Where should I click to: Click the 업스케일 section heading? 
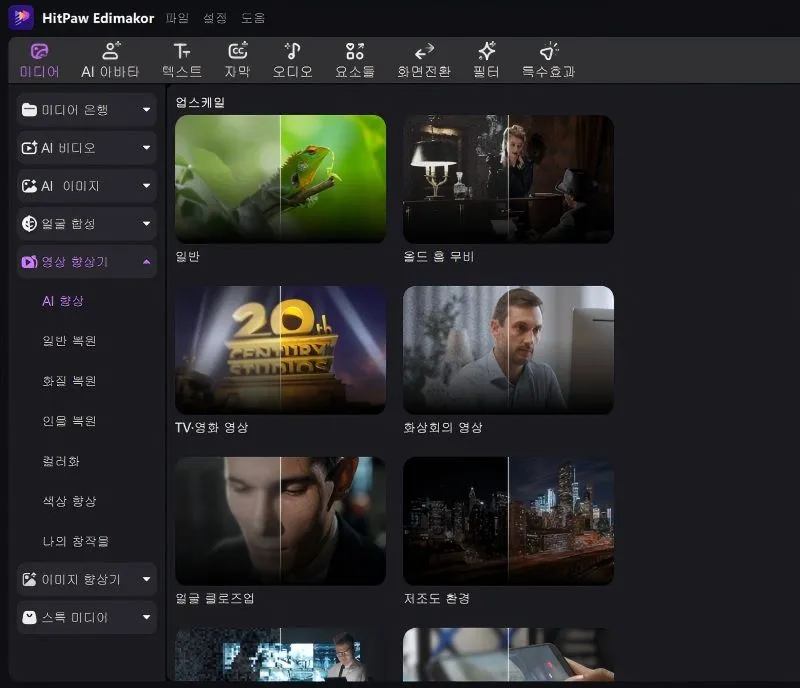click(x=200, y=103)
